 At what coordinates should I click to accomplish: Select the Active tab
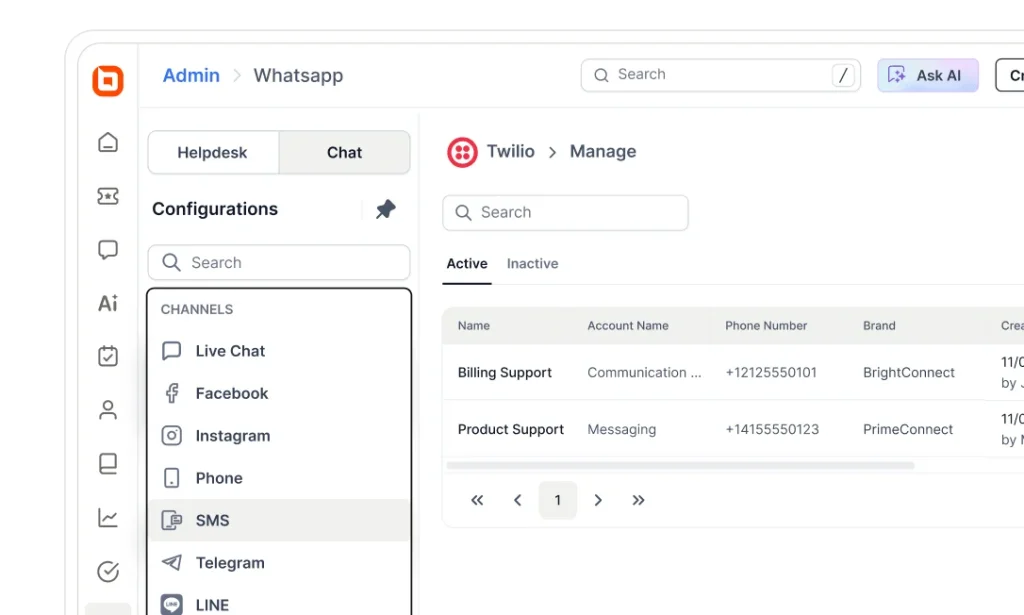[x=467, y=264]
